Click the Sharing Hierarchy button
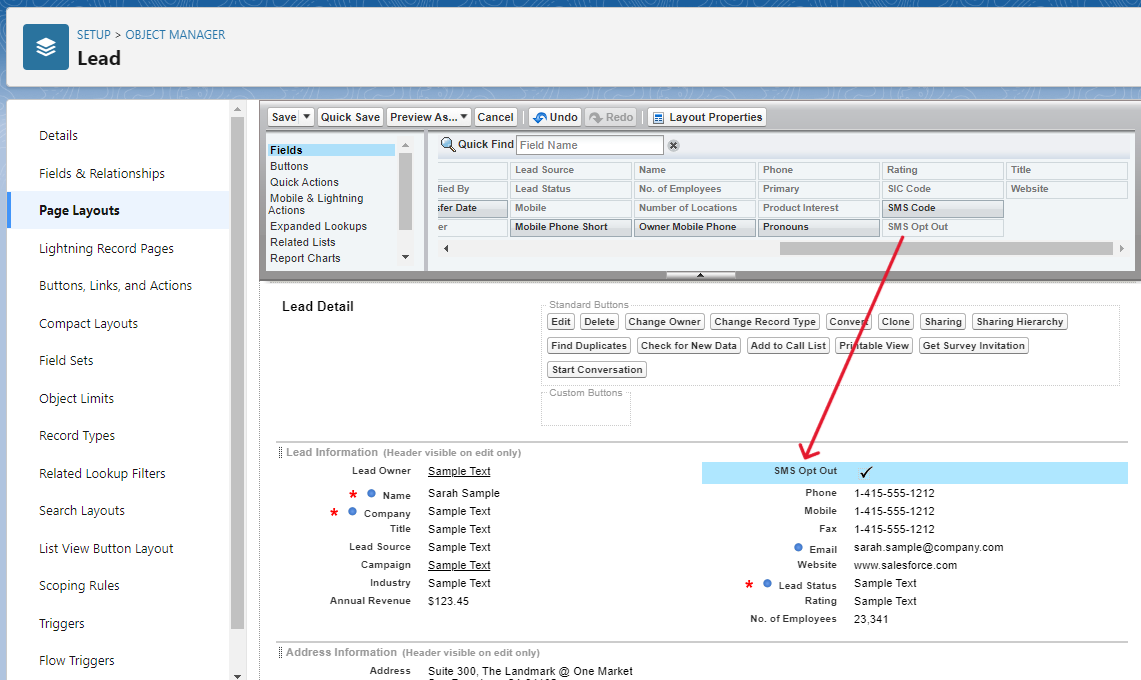1141x680 pixels. [x=1019, y=322]
